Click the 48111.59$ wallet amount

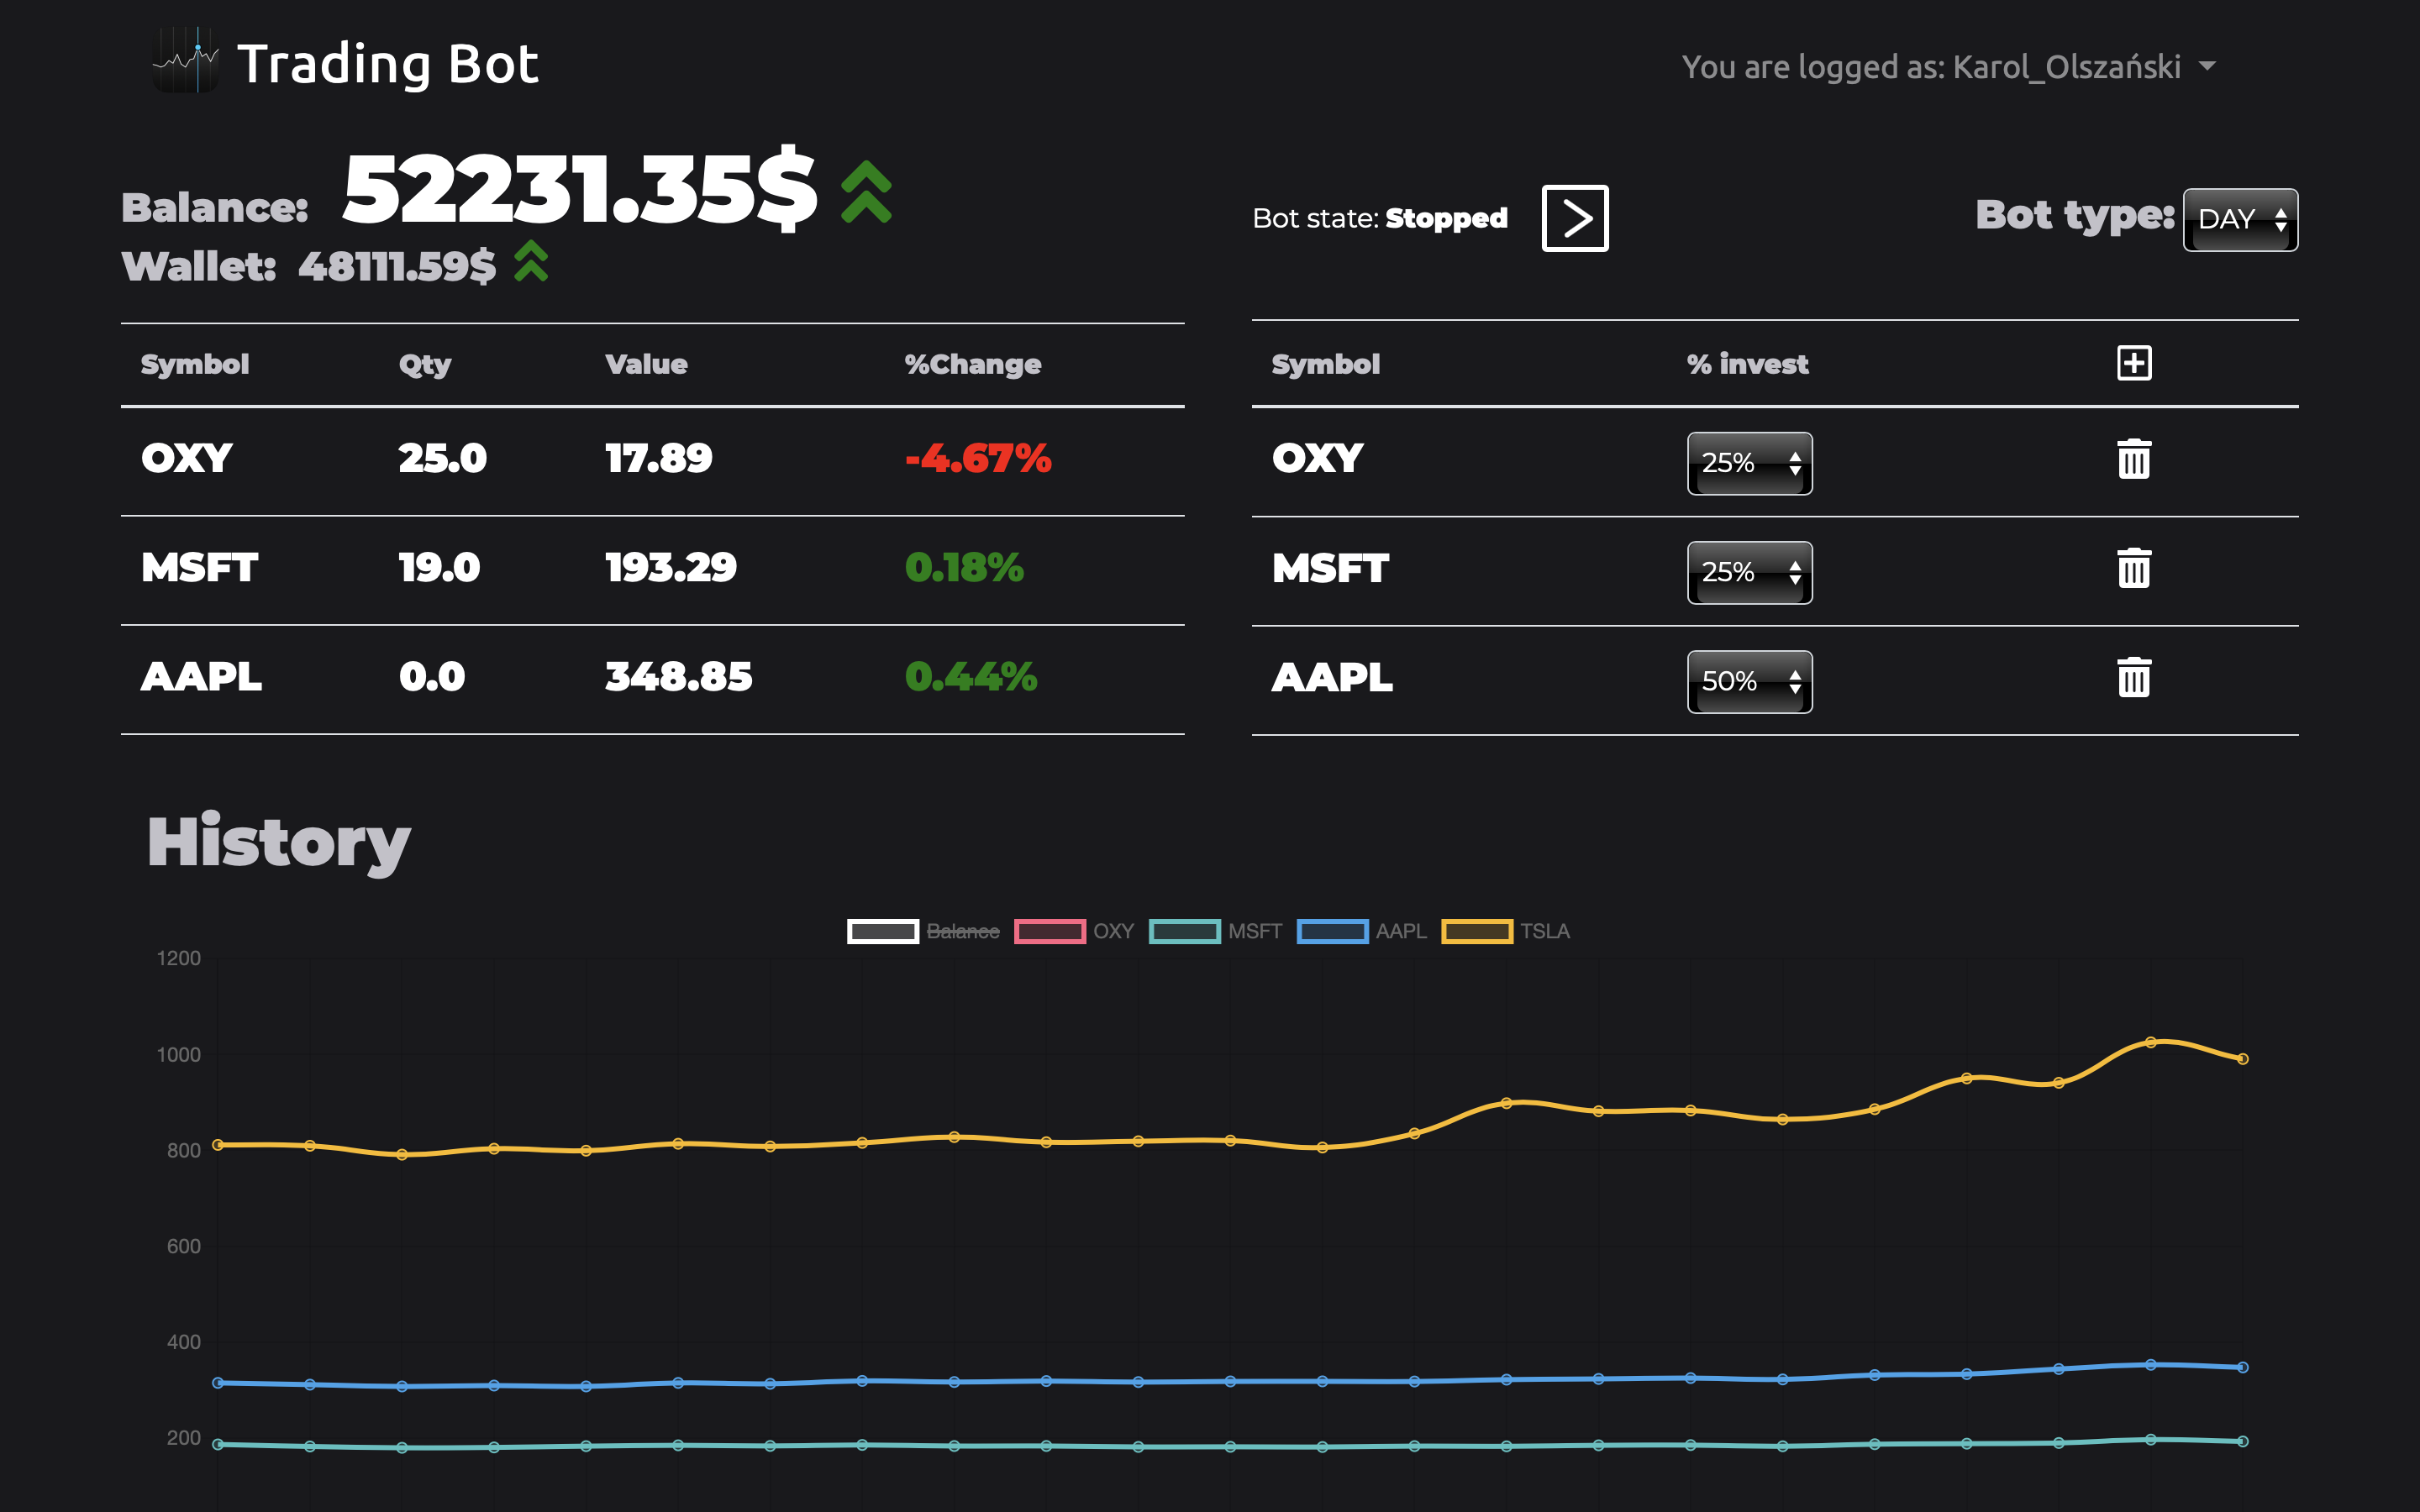[x=397, y=266]
